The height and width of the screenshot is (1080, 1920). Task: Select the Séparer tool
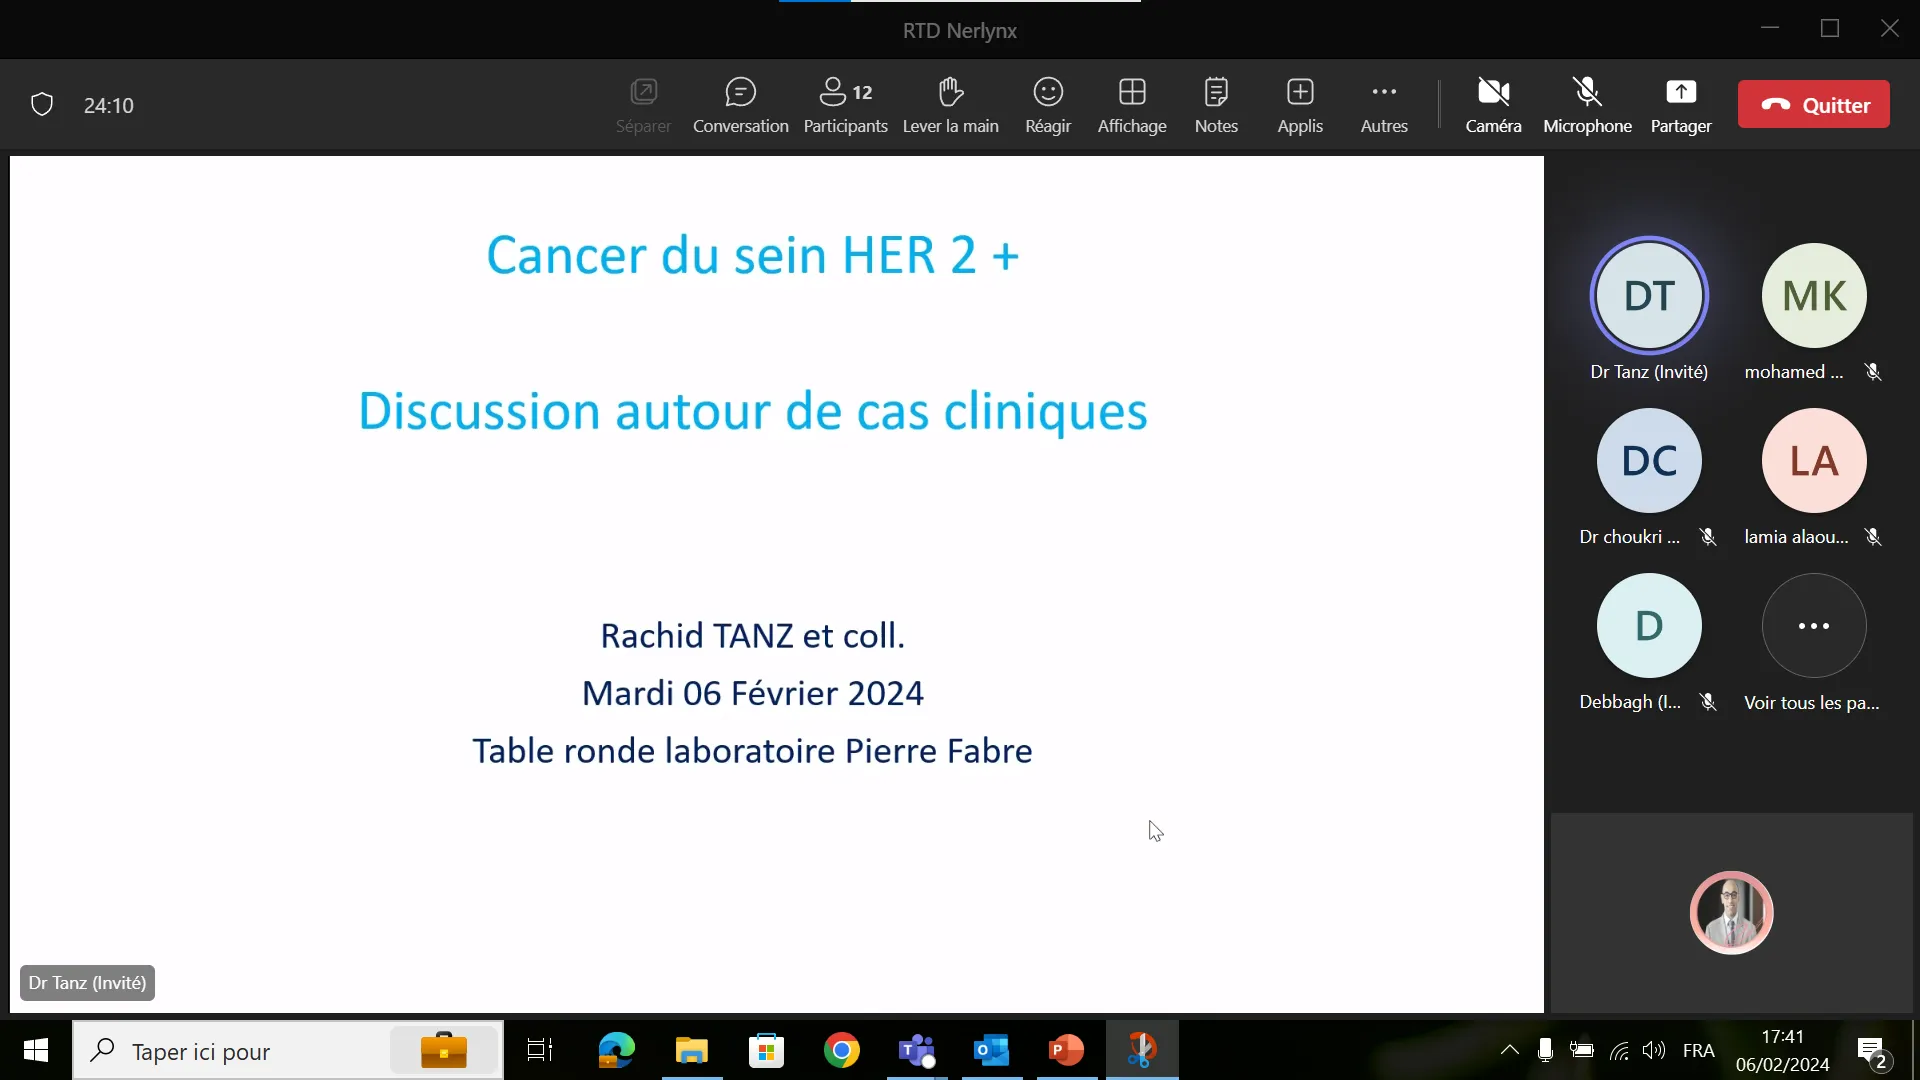[x=644, y=103]
